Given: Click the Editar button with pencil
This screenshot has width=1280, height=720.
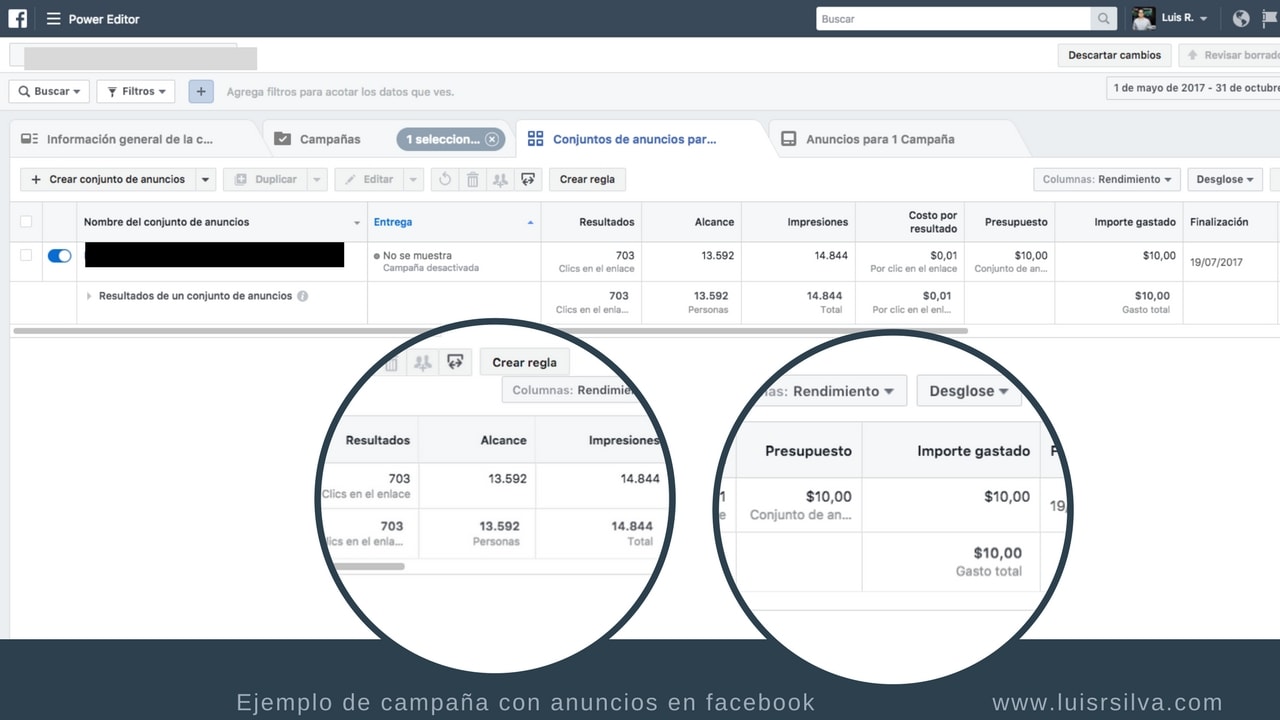Looking at the screenshot, I should [369, 179].
